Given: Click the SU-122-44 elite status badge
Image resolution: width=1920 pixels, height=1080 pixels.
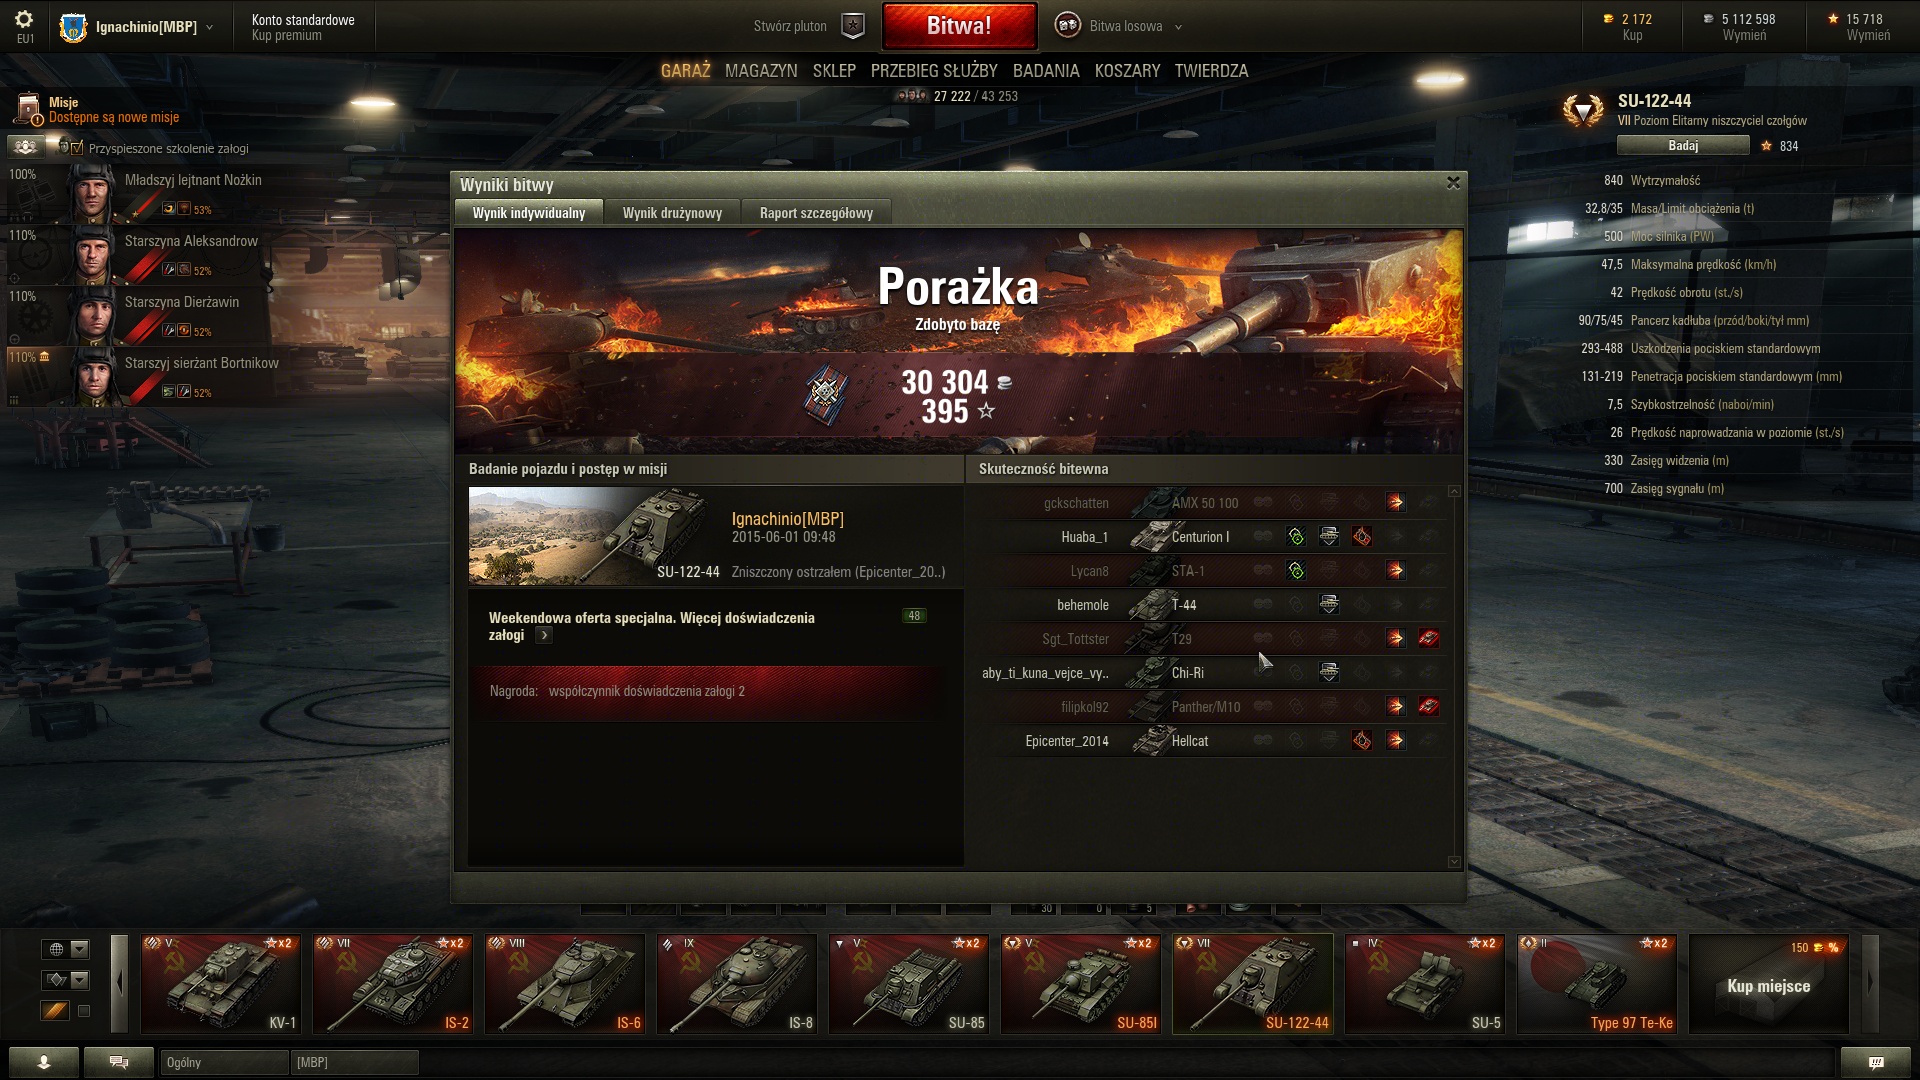Looking at the screenshot, I should (1583, 110).
